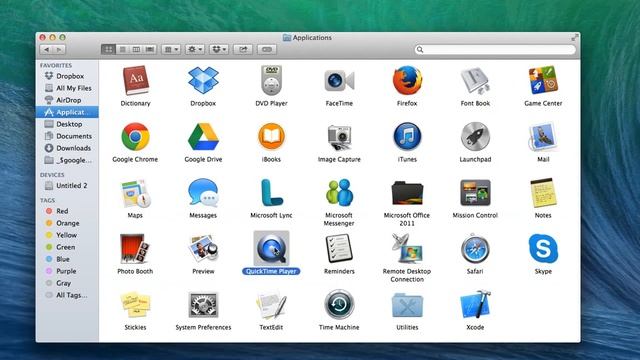Screen dimensions: 640x360
Task: Select the Remote Desktop Connection icon
Action: [x=407, y=249]
